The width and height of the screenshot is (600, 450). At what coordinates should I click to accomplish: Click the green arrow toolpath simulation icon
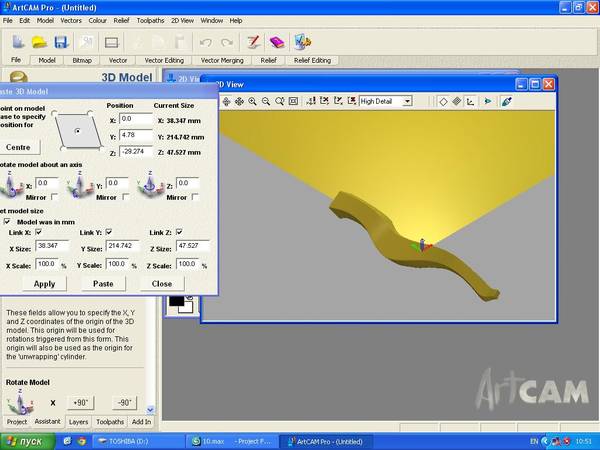click(488, 101)
